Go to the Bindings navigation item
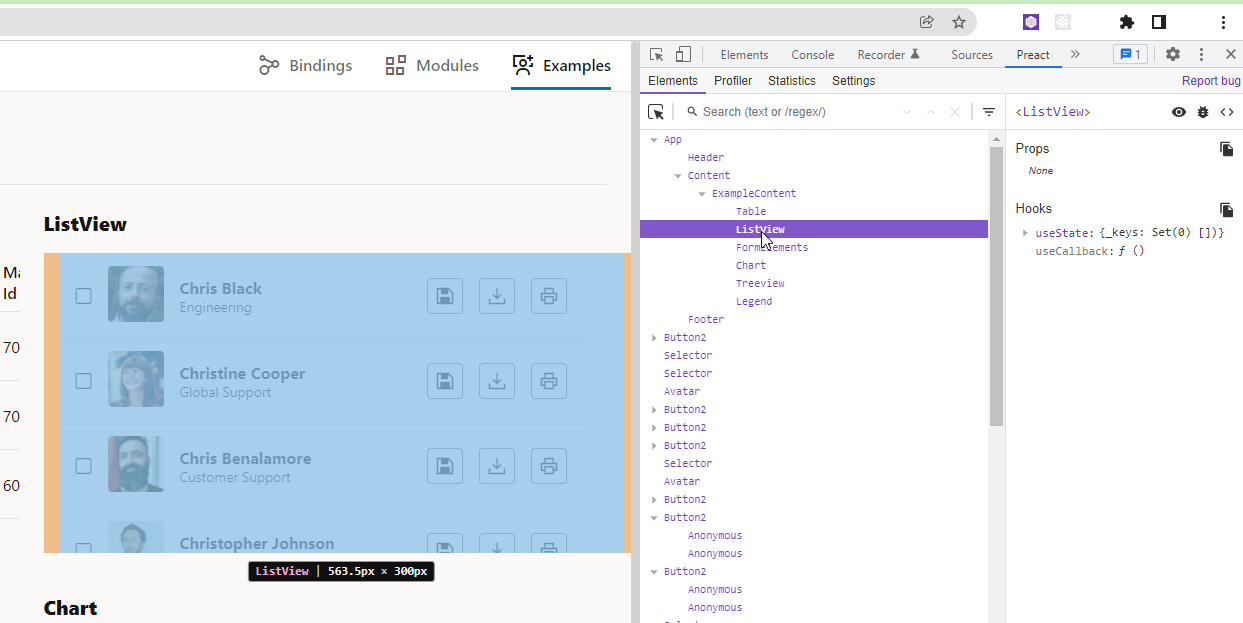Image resolution: width=1243 pixels, height=623 pixels. [x=305, y=66]
